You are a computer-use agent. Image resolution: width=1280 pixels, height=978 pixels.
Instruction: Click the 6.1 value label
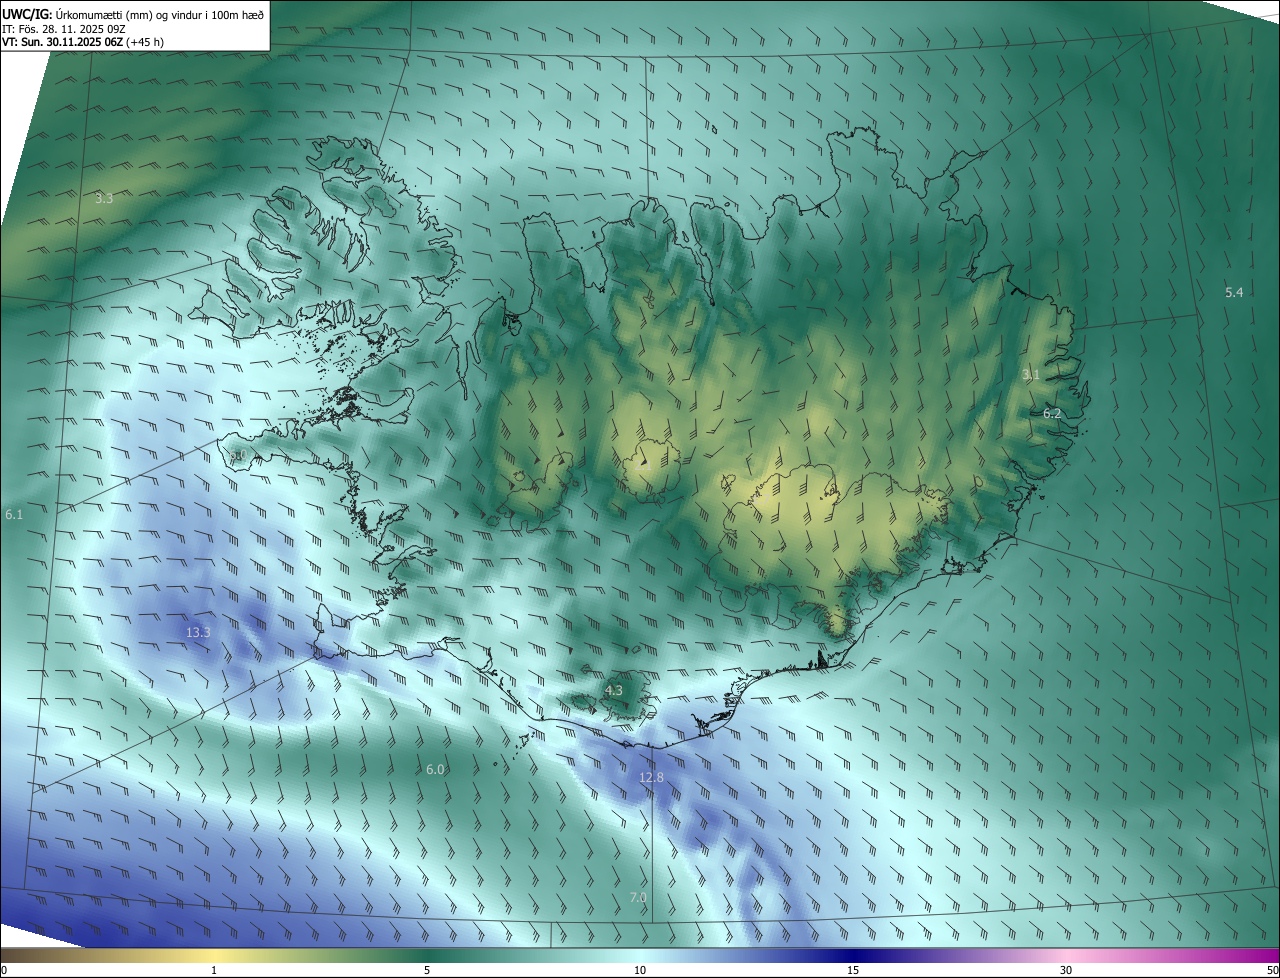(14, 514)
